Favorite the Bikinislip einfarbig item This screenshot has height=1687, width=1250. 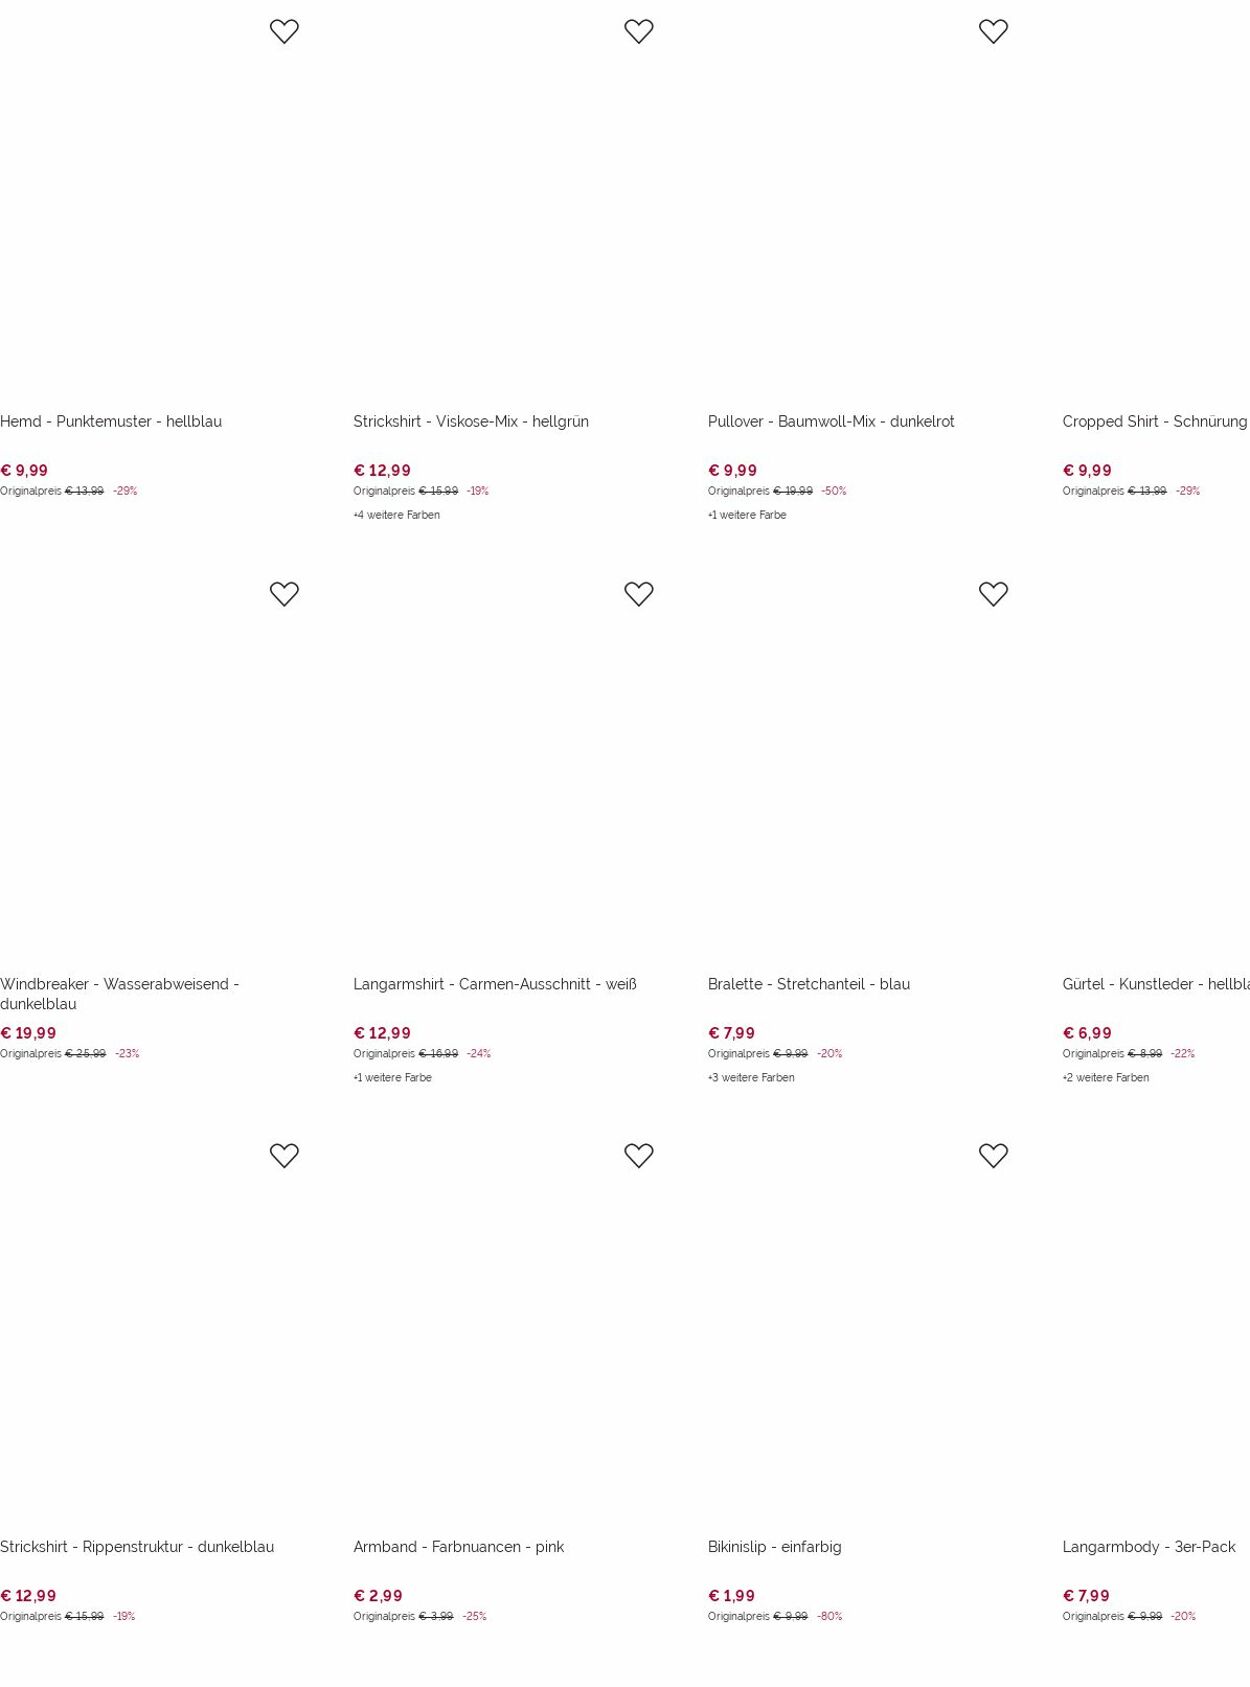click(x=993, y=1156)
